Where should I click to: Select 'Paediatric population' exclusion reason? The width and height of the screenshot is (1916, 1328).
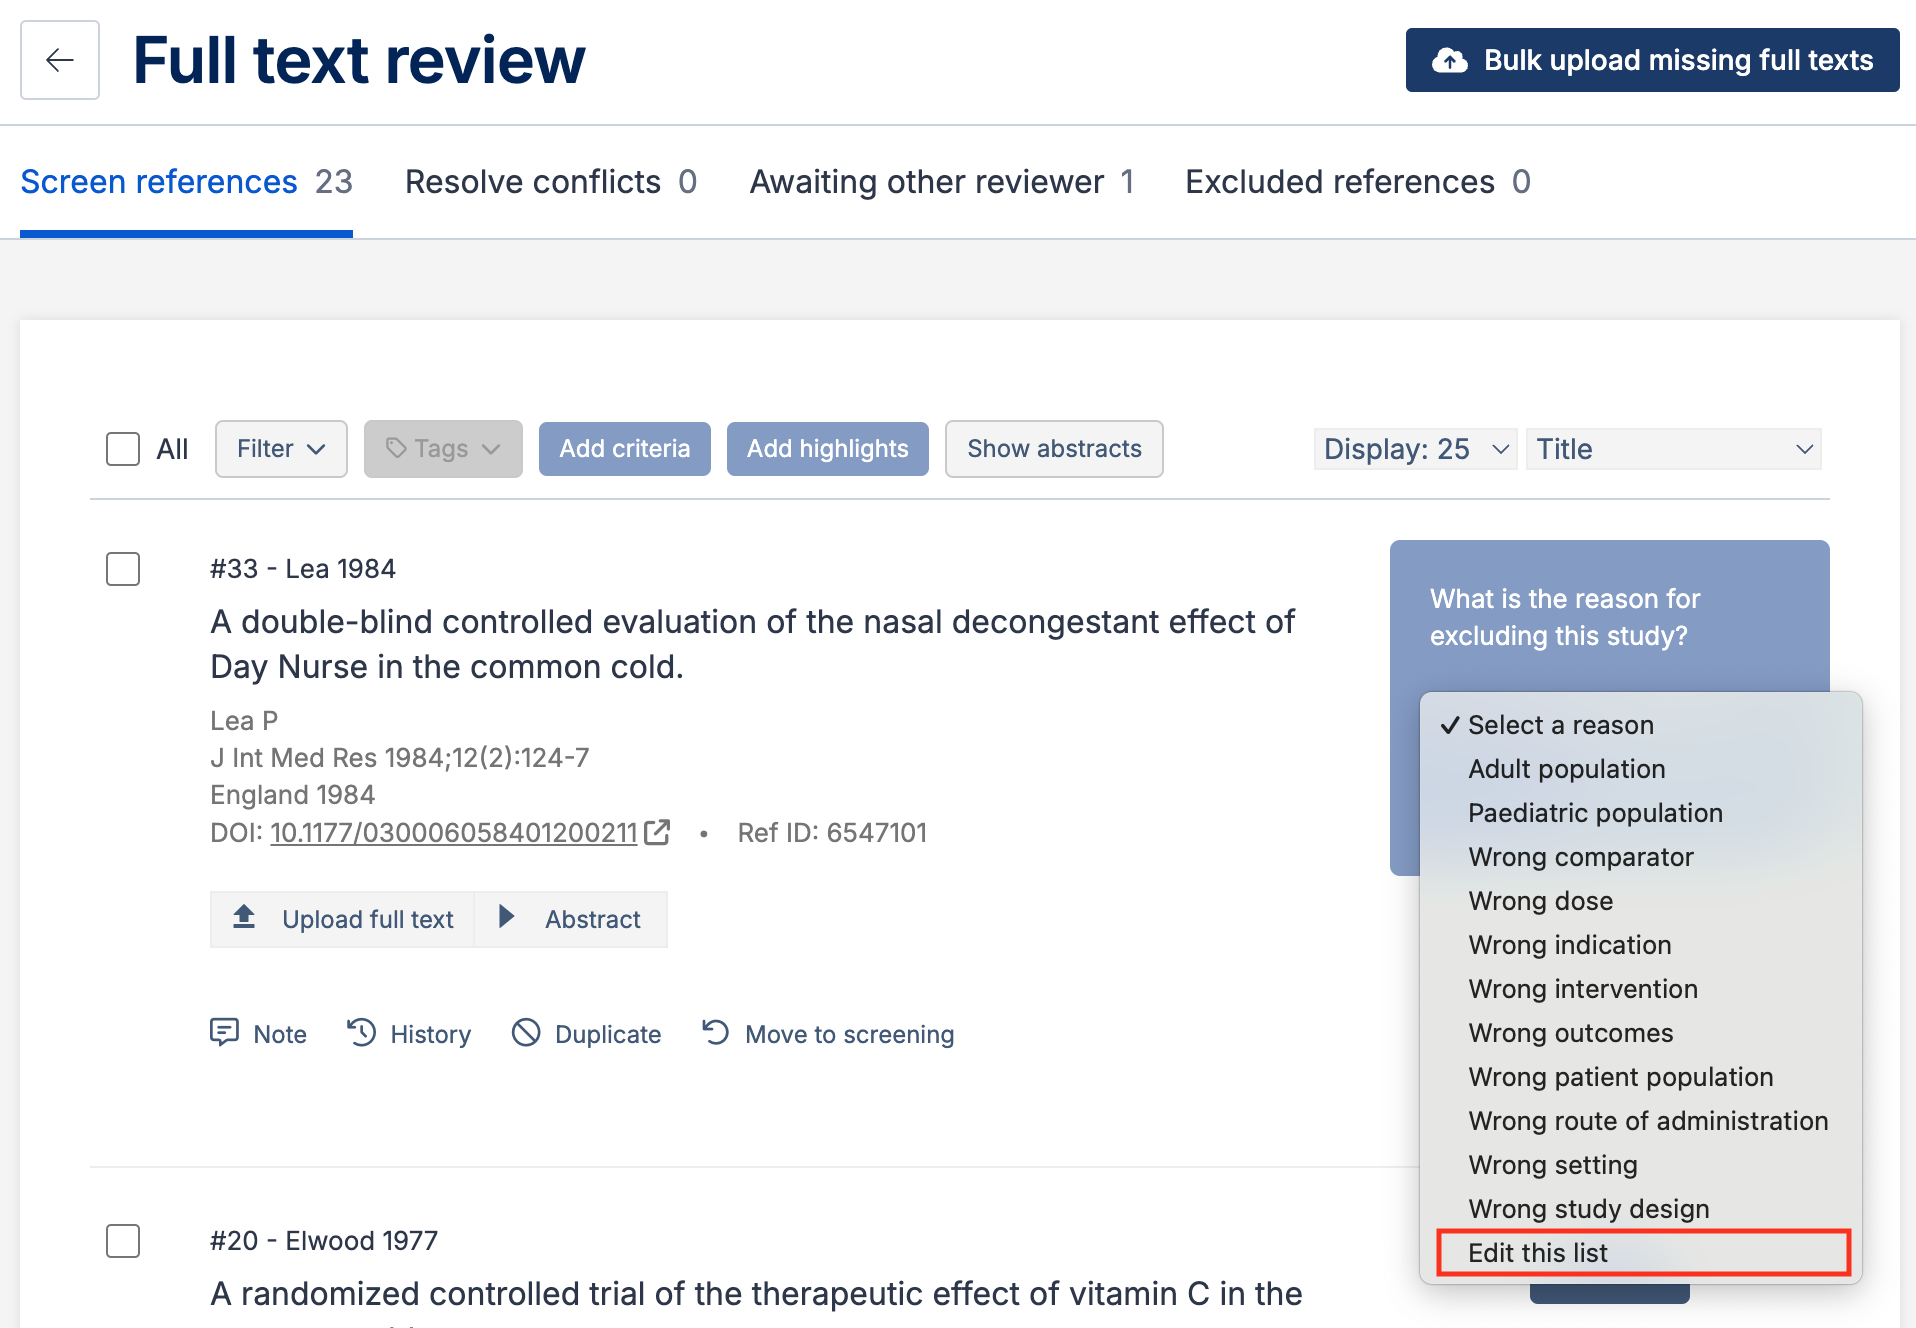(1641, 813)
